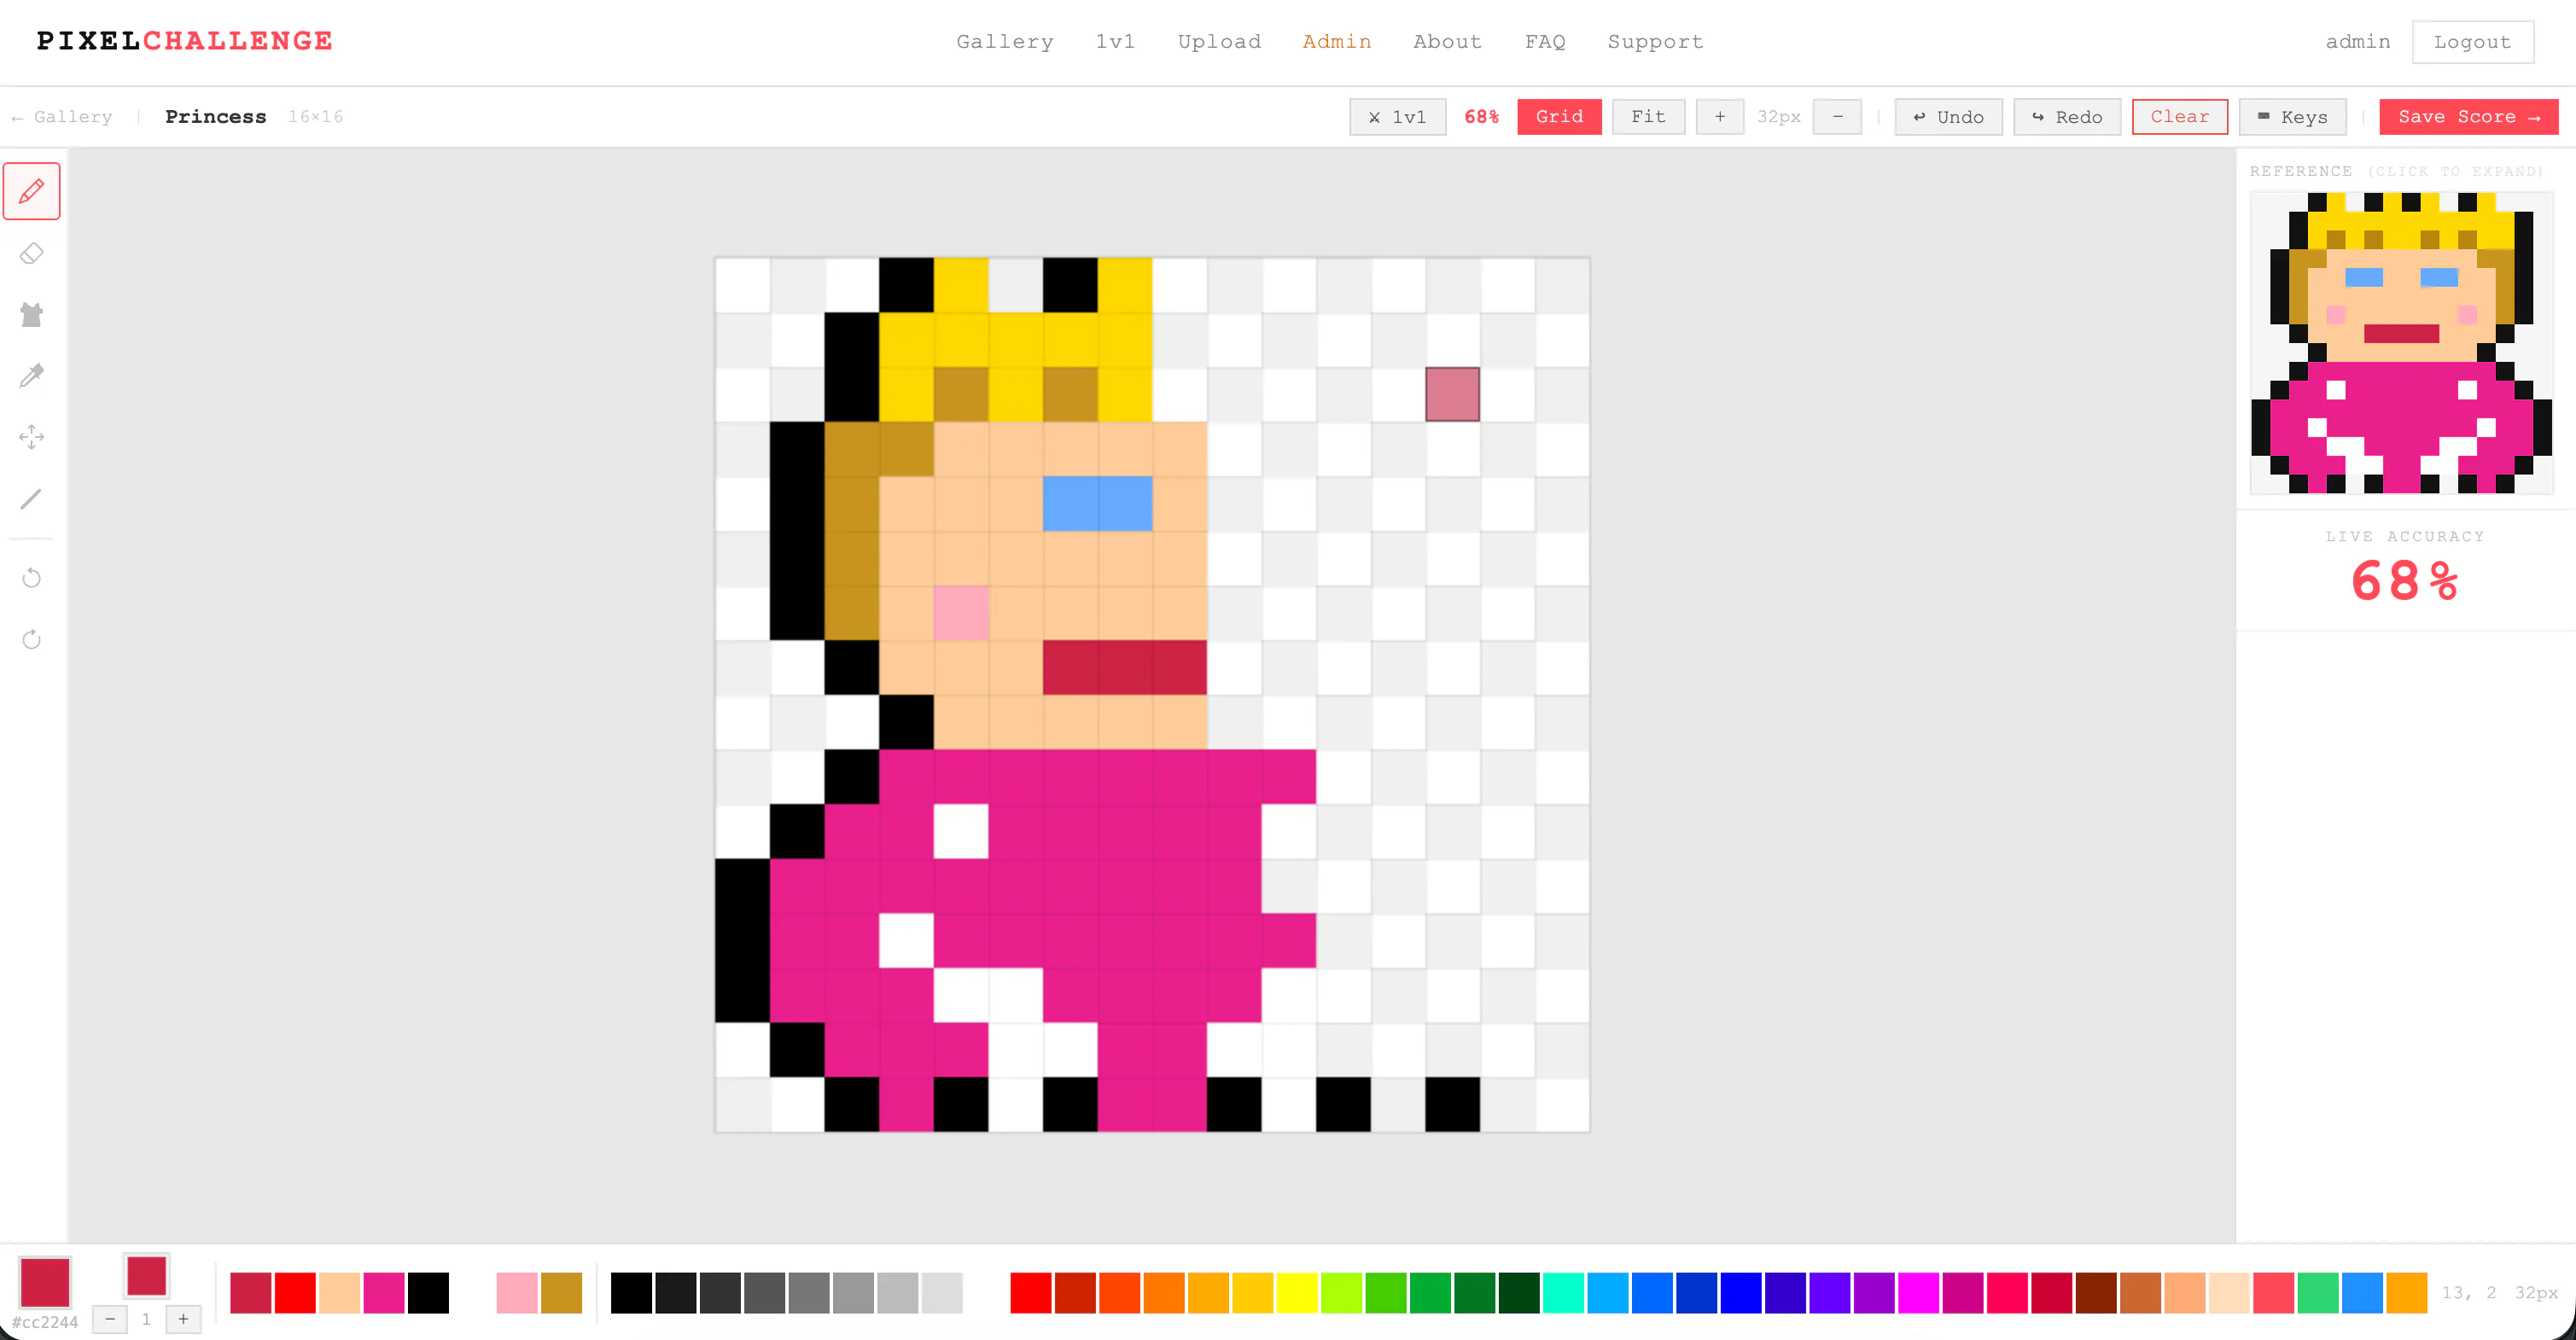Open the FAQ page
The image size is (2576, 1340).
tap(1545, 42)
